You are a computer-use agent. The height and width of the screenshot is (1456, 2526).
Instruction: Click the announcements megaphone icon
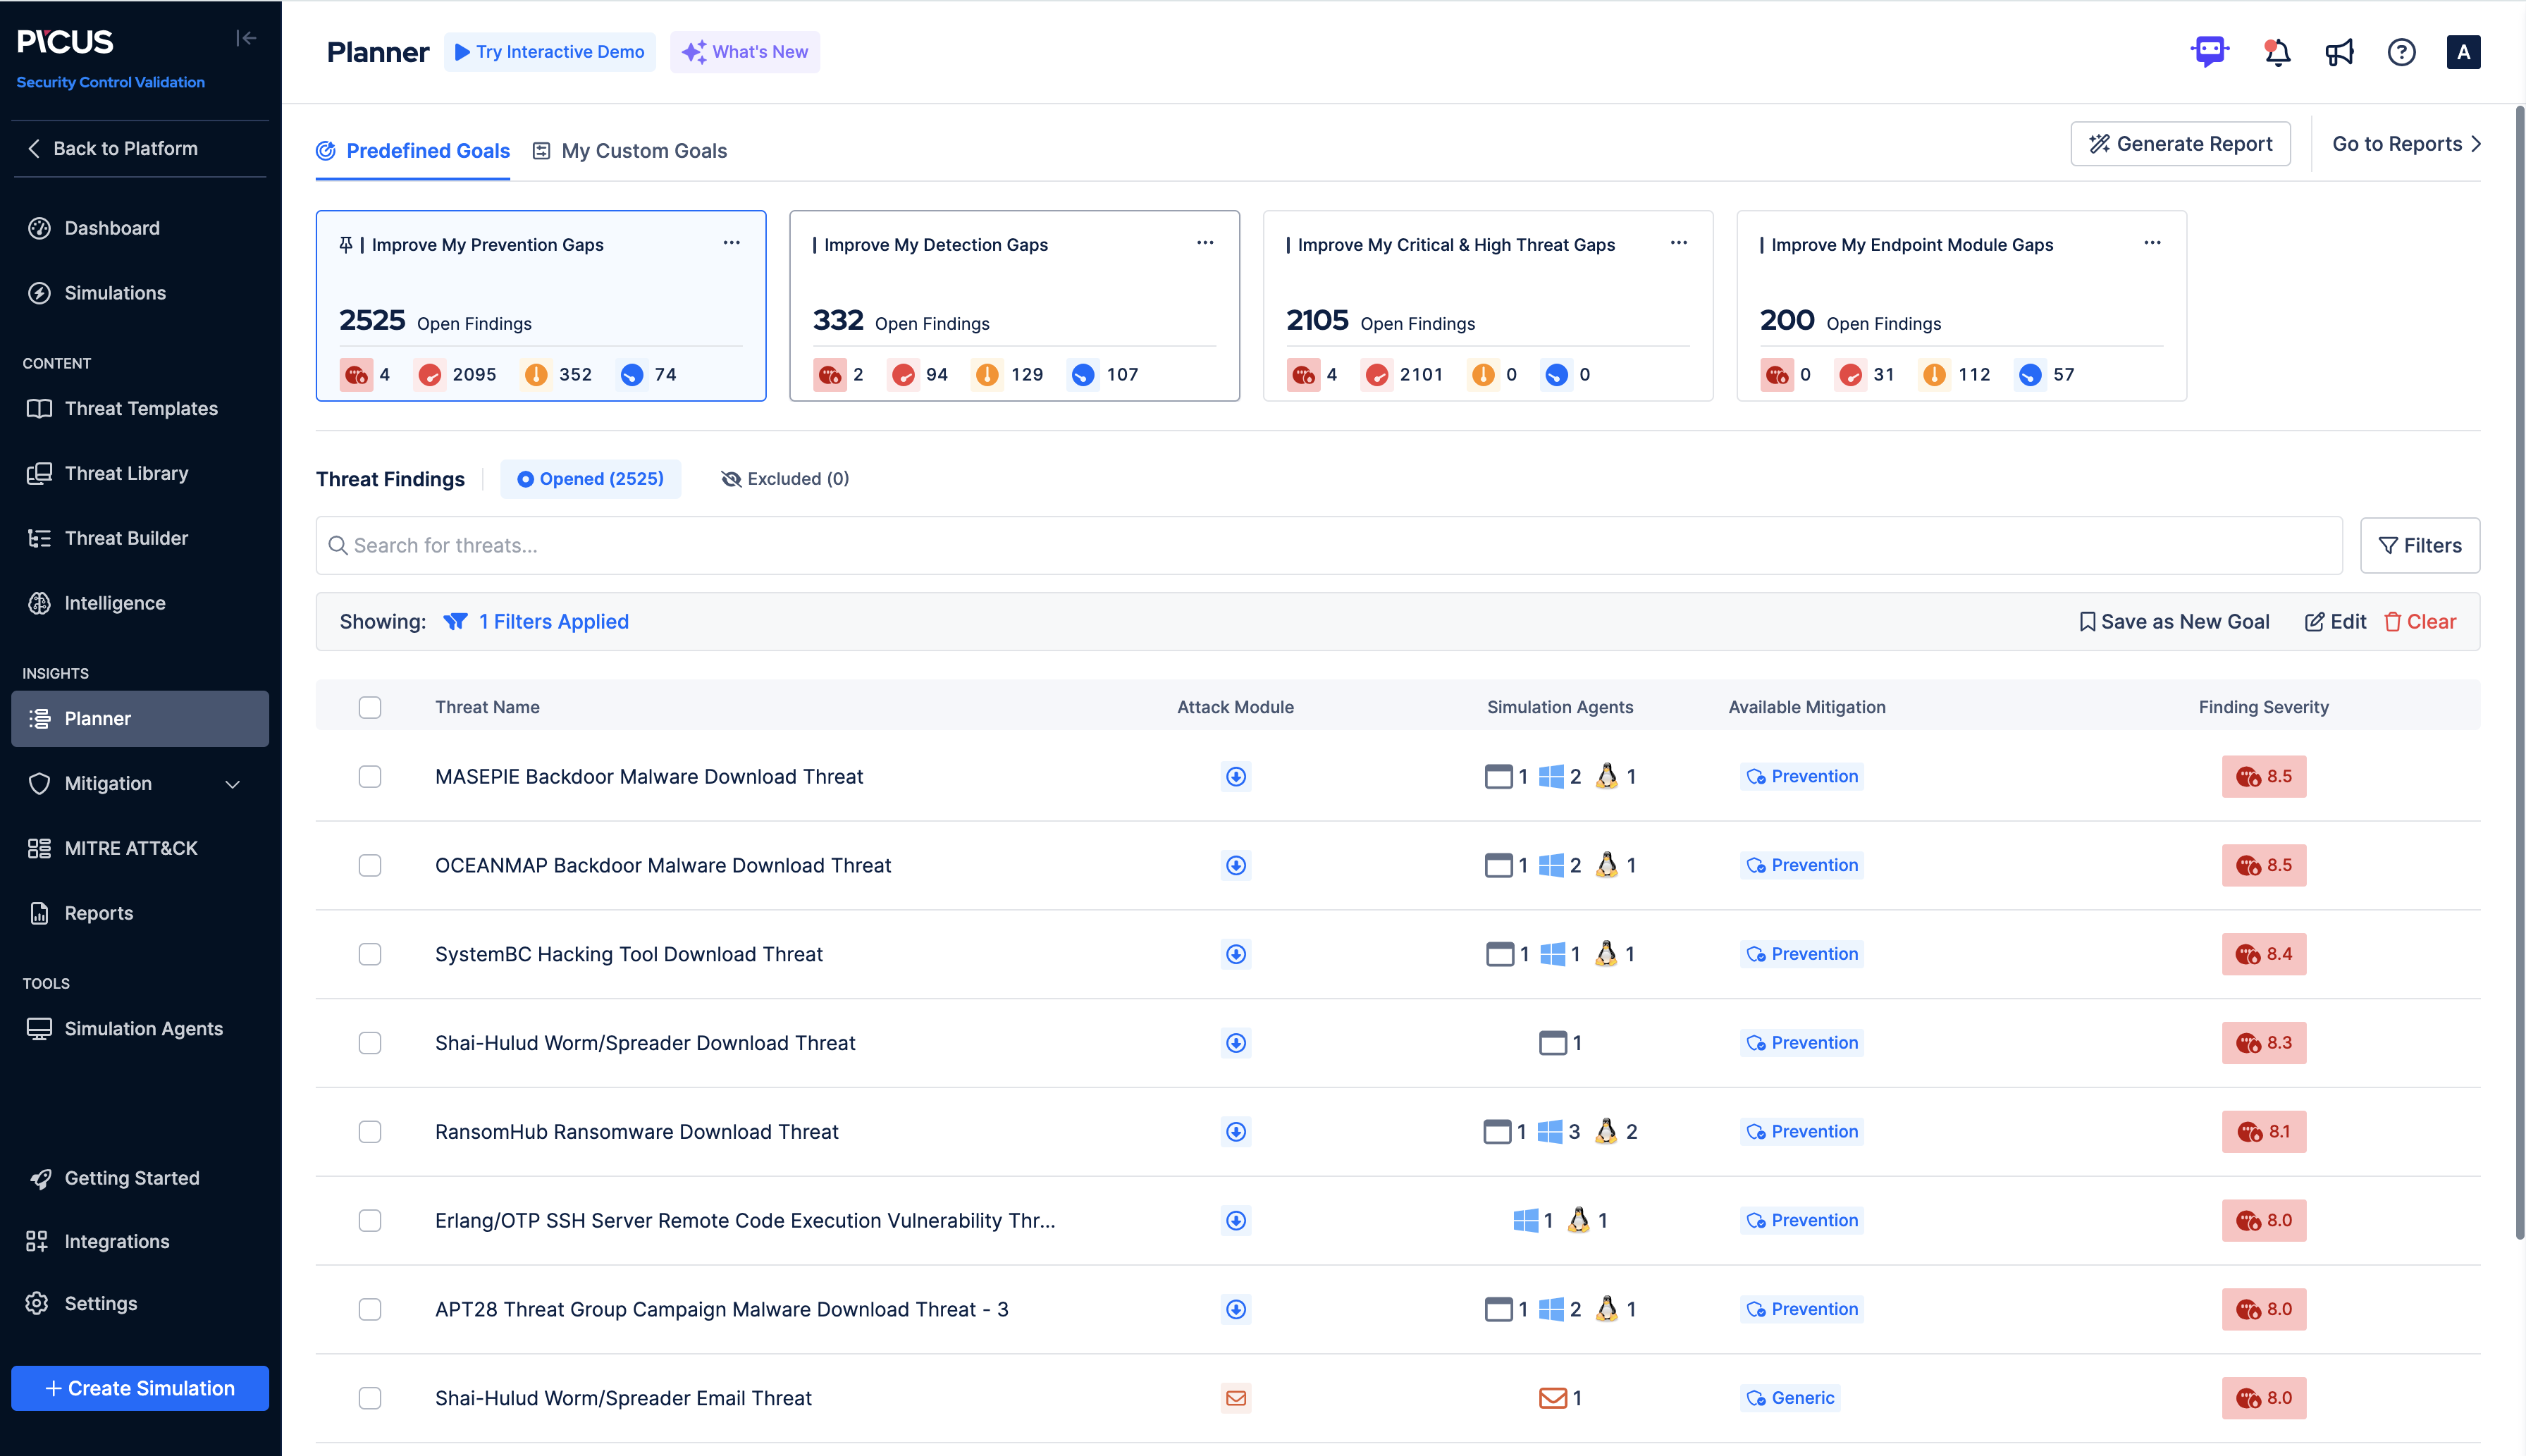click(2339, 52)
